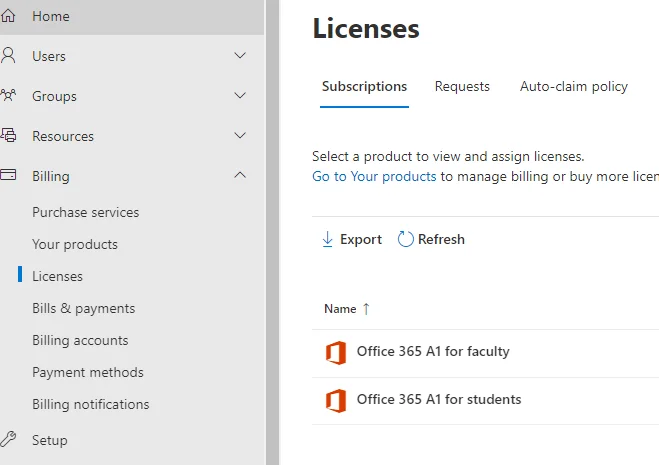
Task: Click the Resources label in sidebar
Action: click(x=63, y=136)
